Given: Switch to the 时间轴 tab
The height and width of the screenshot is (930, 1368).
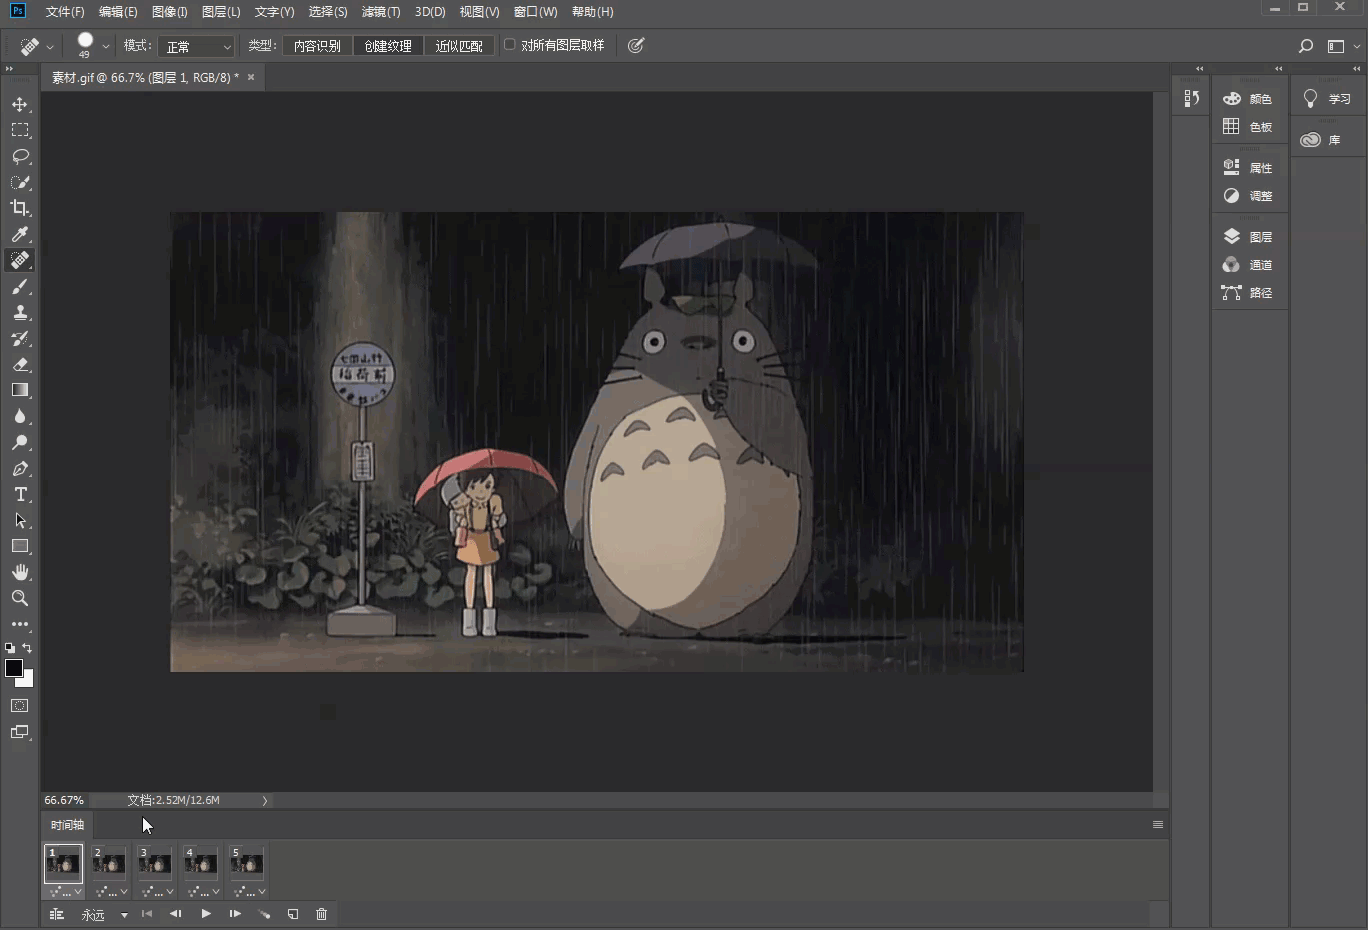Looking at the screenshot, I should tap(67, 825).
